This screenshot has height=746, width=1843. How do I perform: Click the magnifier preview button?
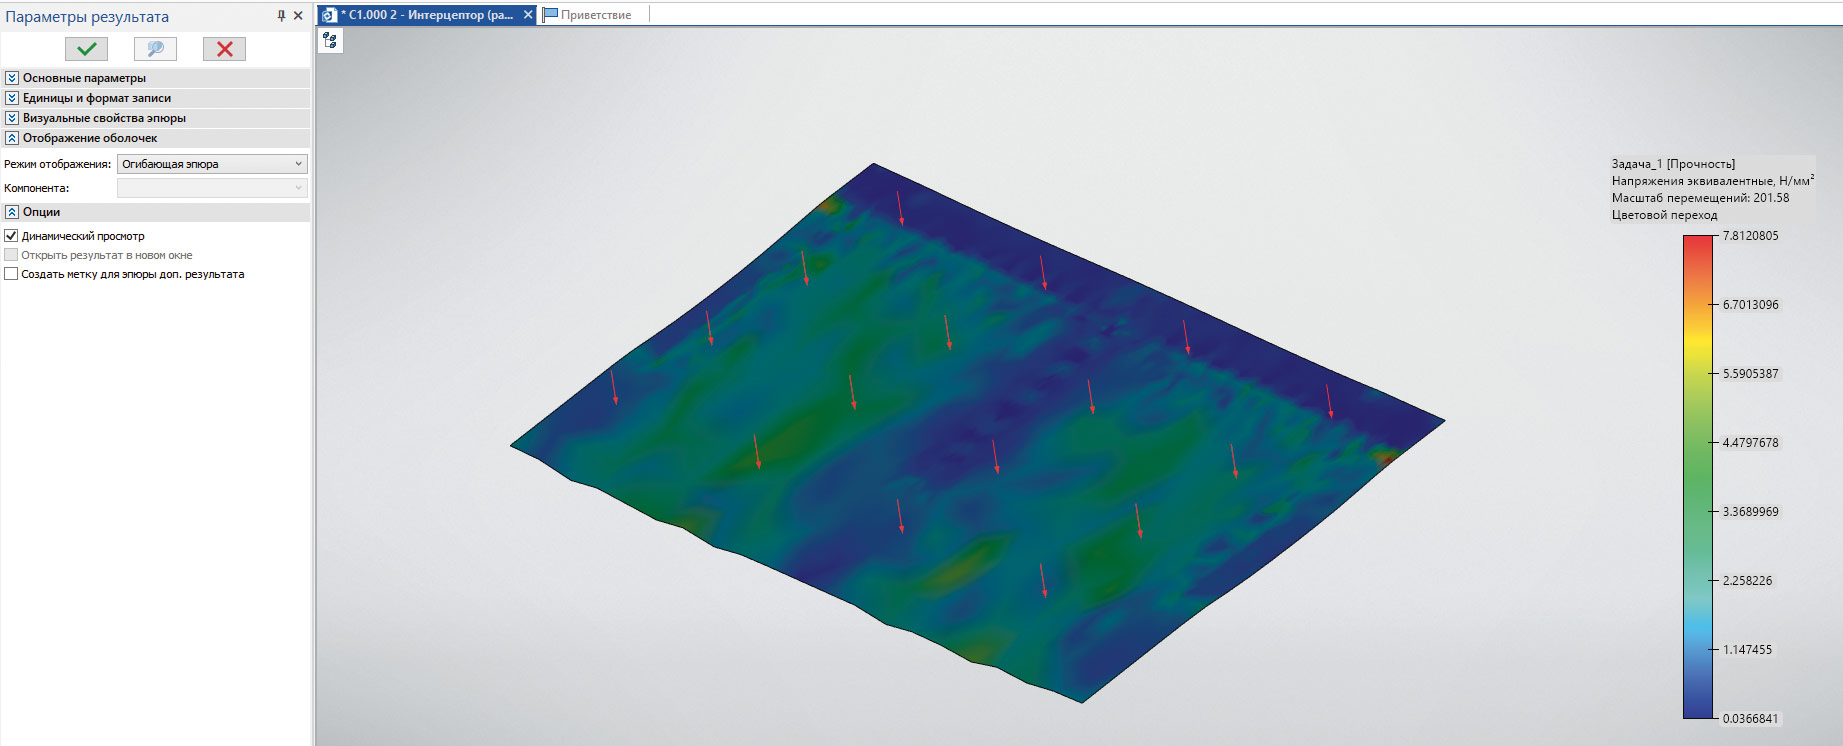pos(155,49)
